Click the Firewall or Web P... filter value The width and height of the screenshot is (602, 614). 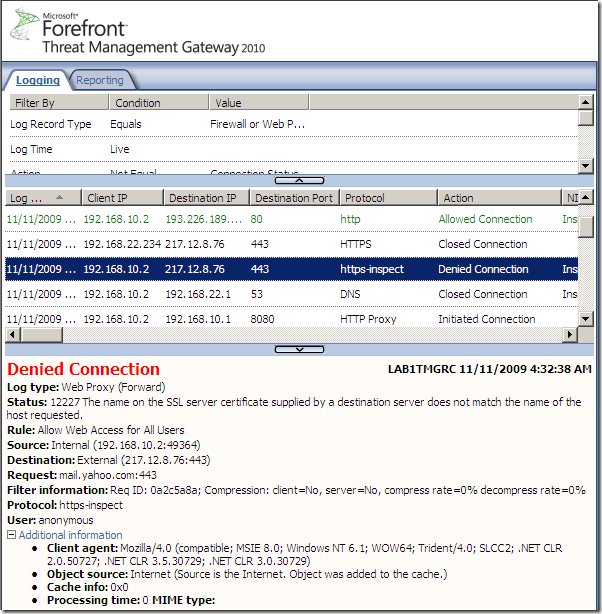pos(257,124)
